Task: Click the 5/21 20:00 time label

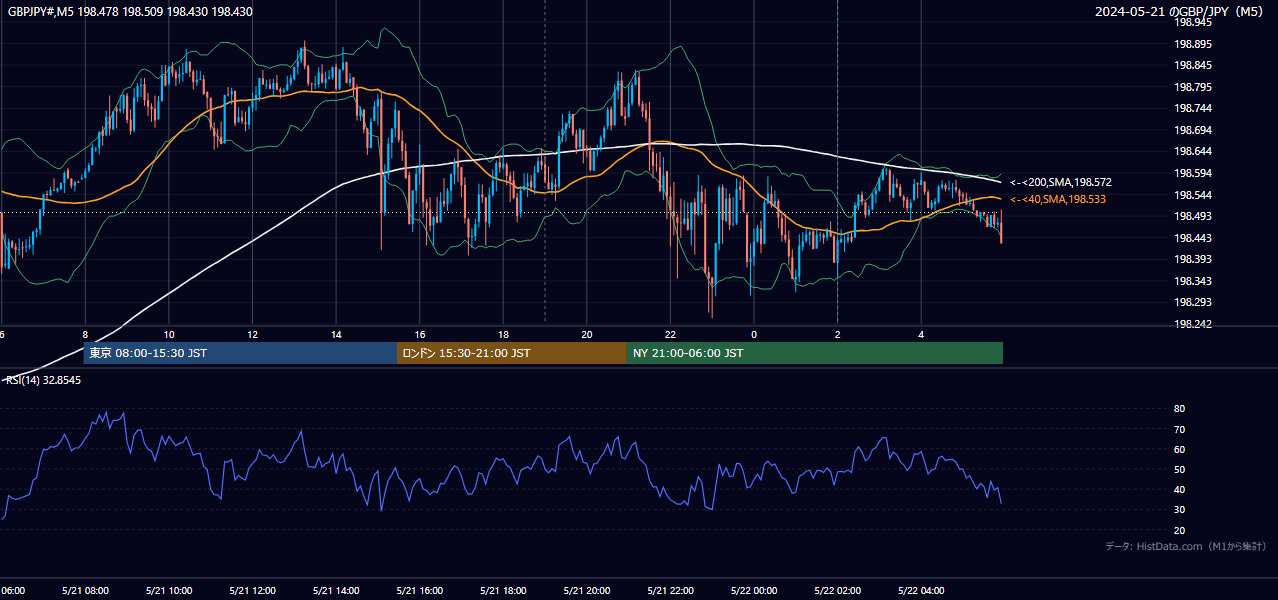Action: 587,591
